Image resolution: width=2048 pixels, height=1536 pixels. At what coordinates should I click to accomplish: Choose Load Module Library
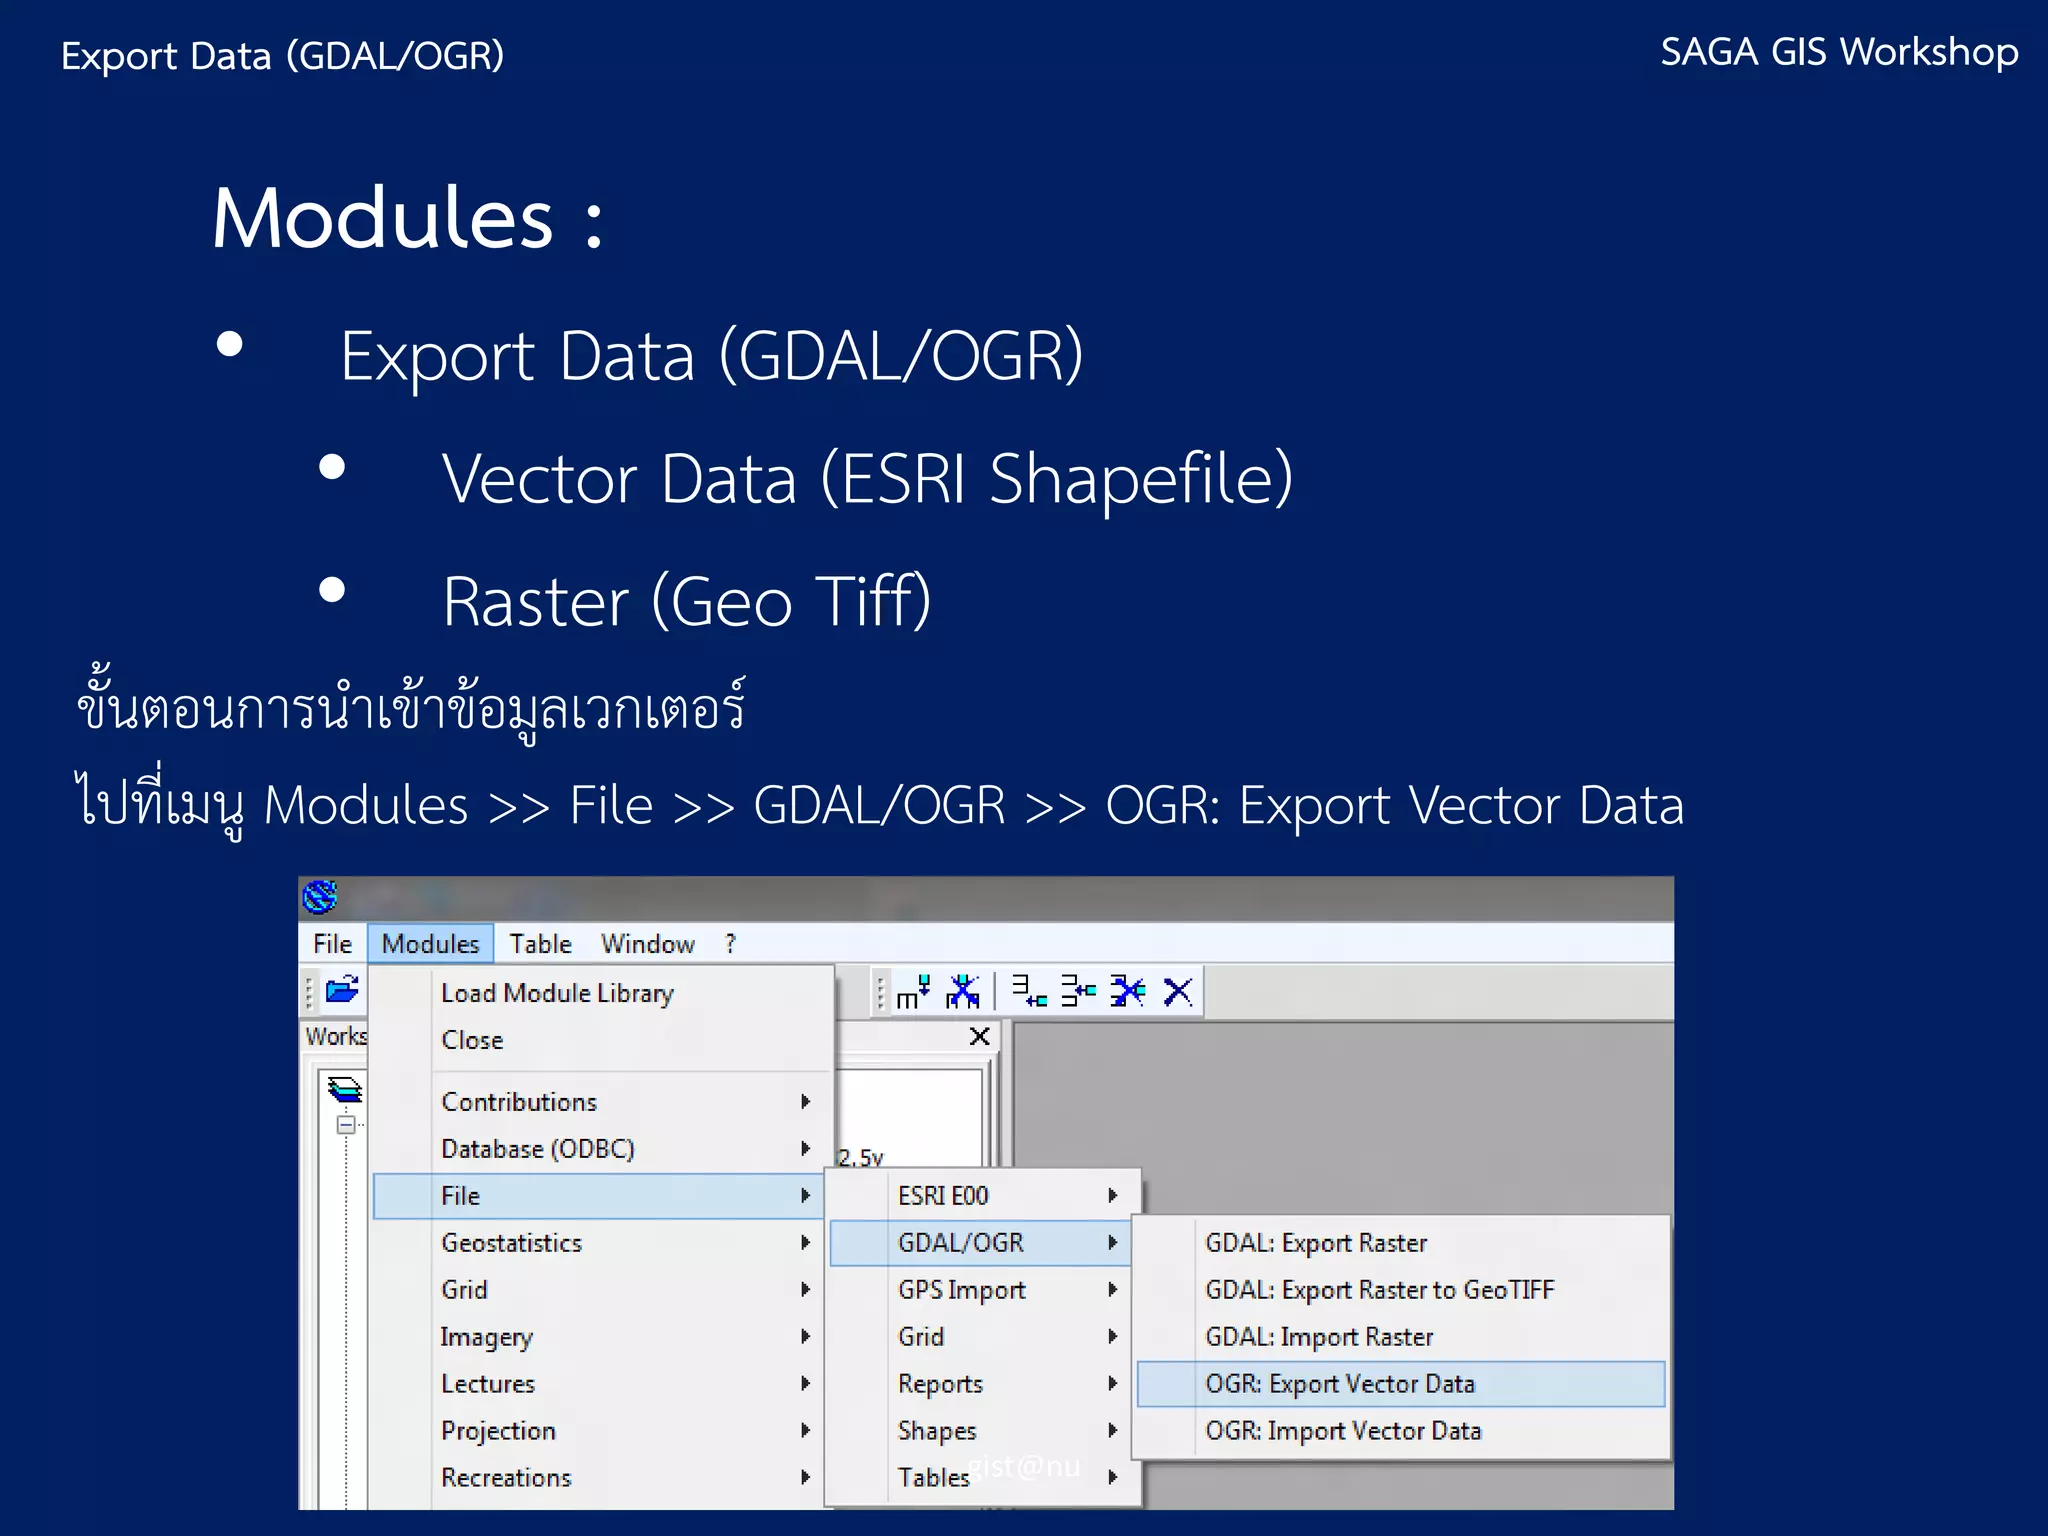pos(600,993)
